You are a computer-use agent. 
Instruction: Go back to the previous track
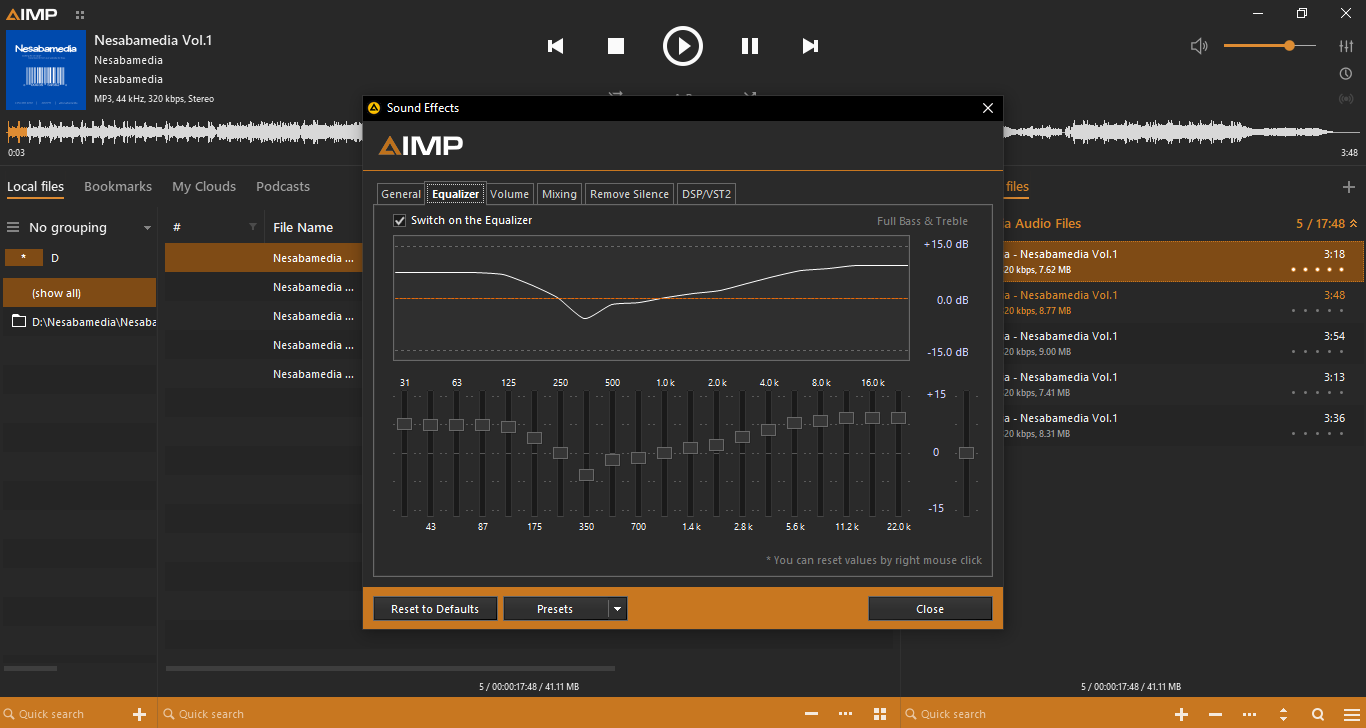(x=556, y=46)
